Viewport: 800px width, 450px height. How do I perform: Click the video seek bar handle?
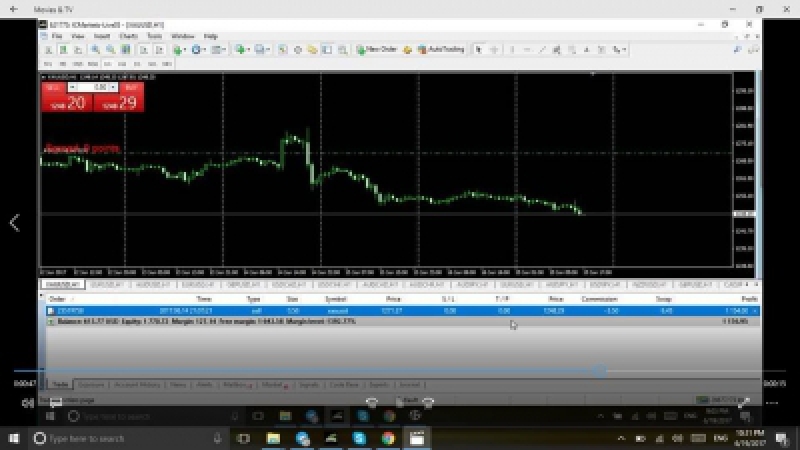[x=601, y=371]
